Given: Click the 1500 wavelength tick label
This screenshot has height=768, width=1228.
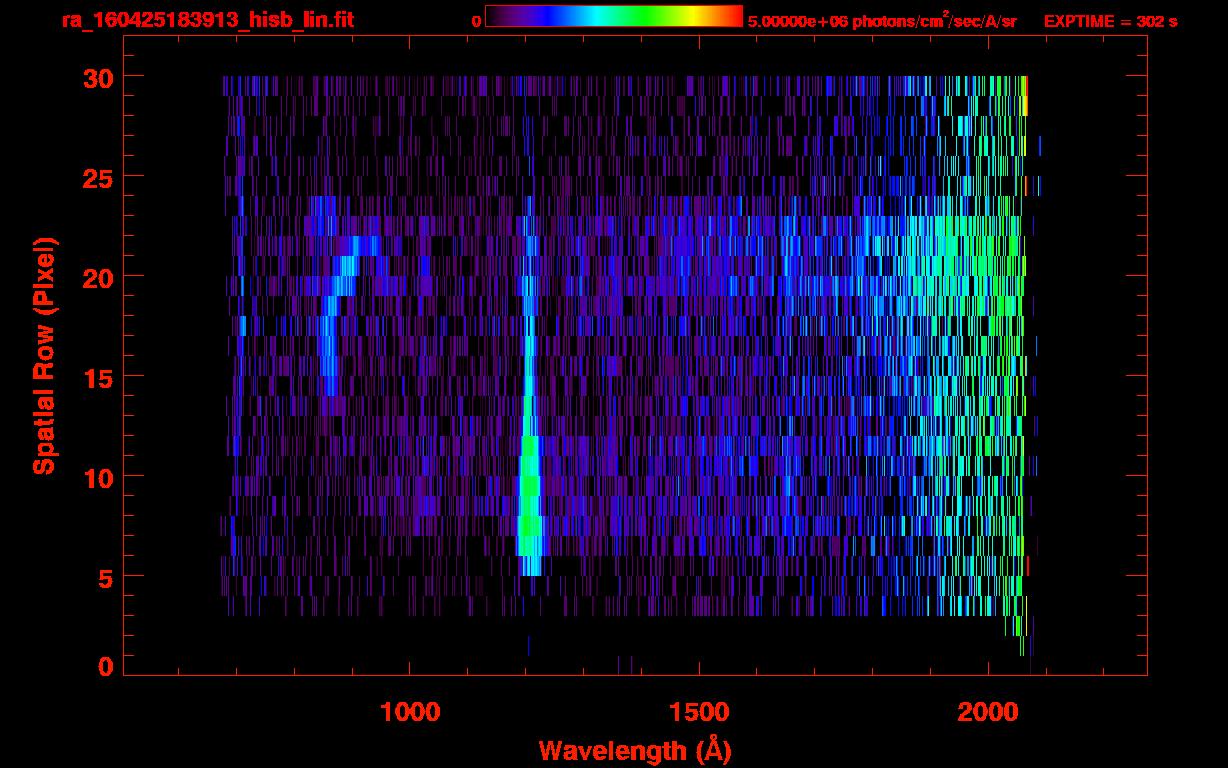Looking at the screenshot, I should 699,711.
